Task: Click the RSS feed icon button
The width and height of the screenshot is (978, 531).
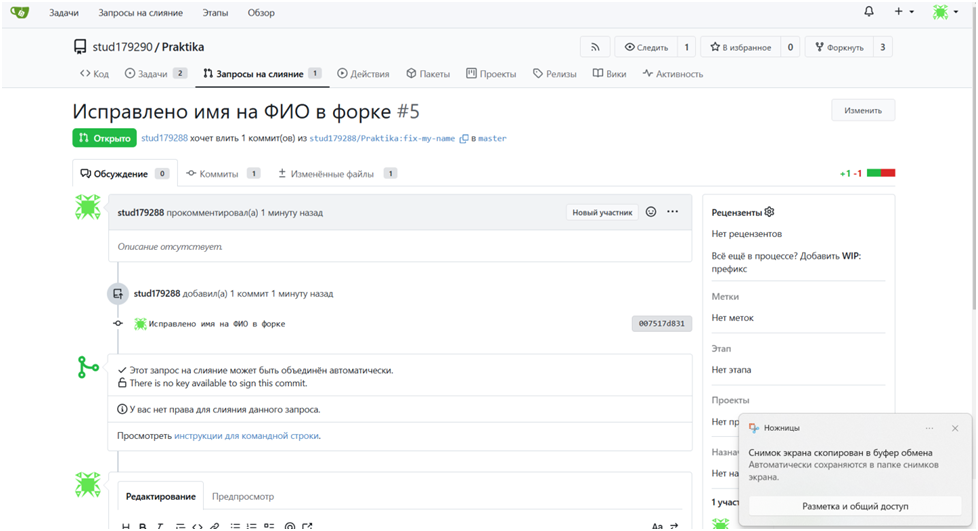Action: pyautogui.click(x=594, y=47)
